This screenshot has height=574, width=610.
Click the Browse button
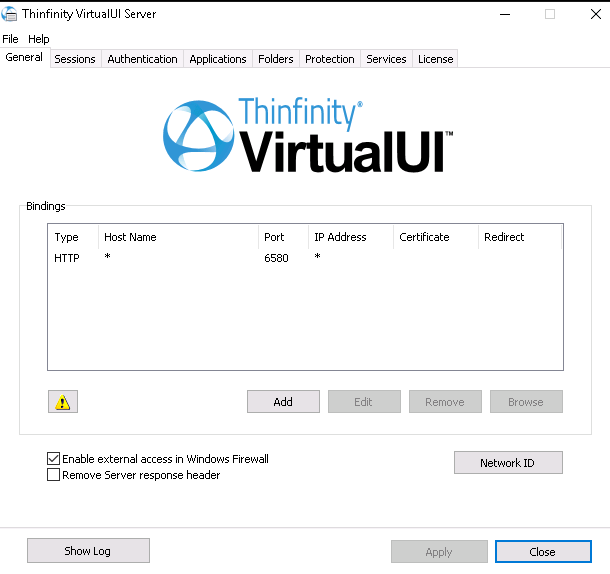tap(526, 401)
